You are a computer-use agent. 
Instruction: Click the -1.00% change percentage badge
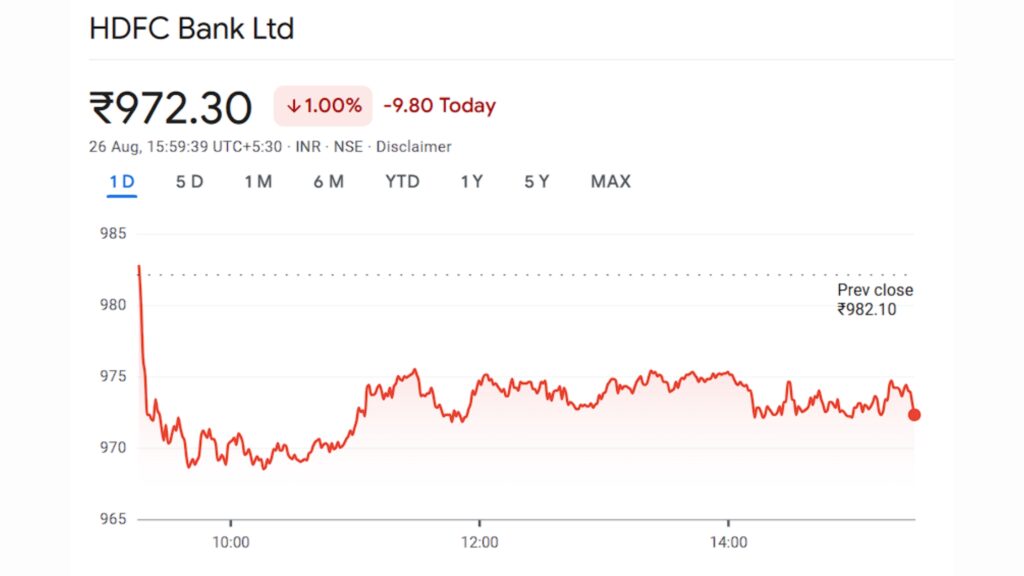click(322, 105)
